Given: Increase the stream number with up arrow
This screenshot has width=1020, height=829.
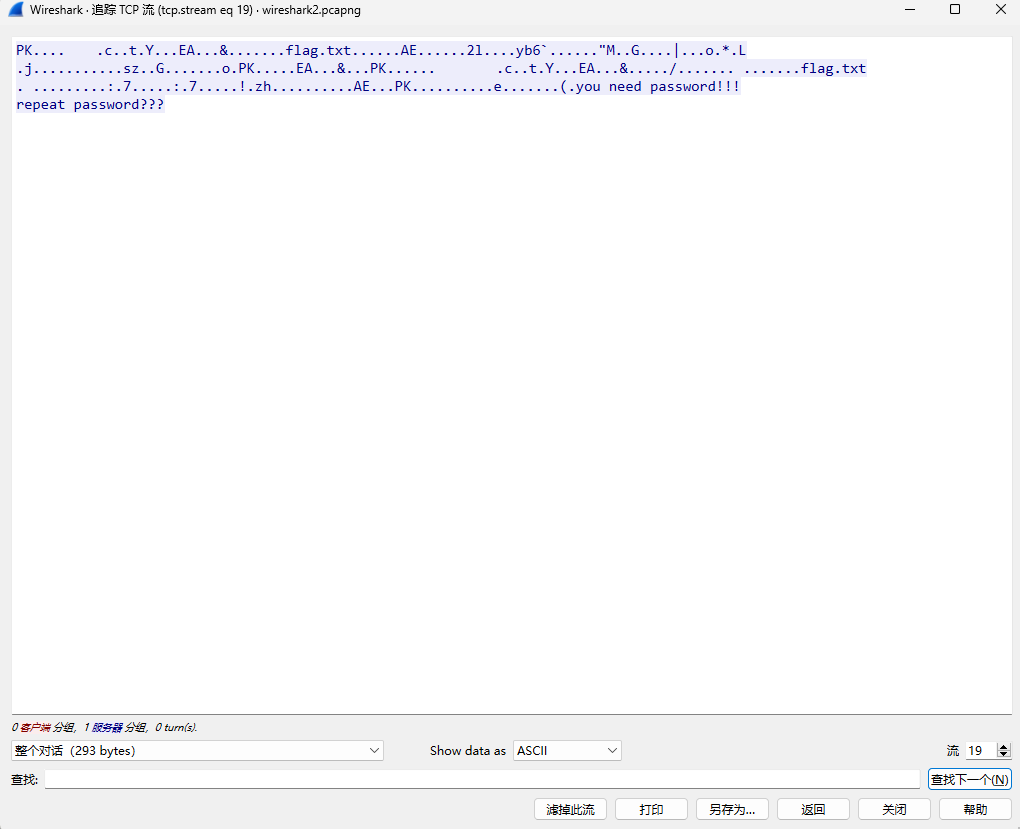Looking at the screenshot, I should point(1004,747).
